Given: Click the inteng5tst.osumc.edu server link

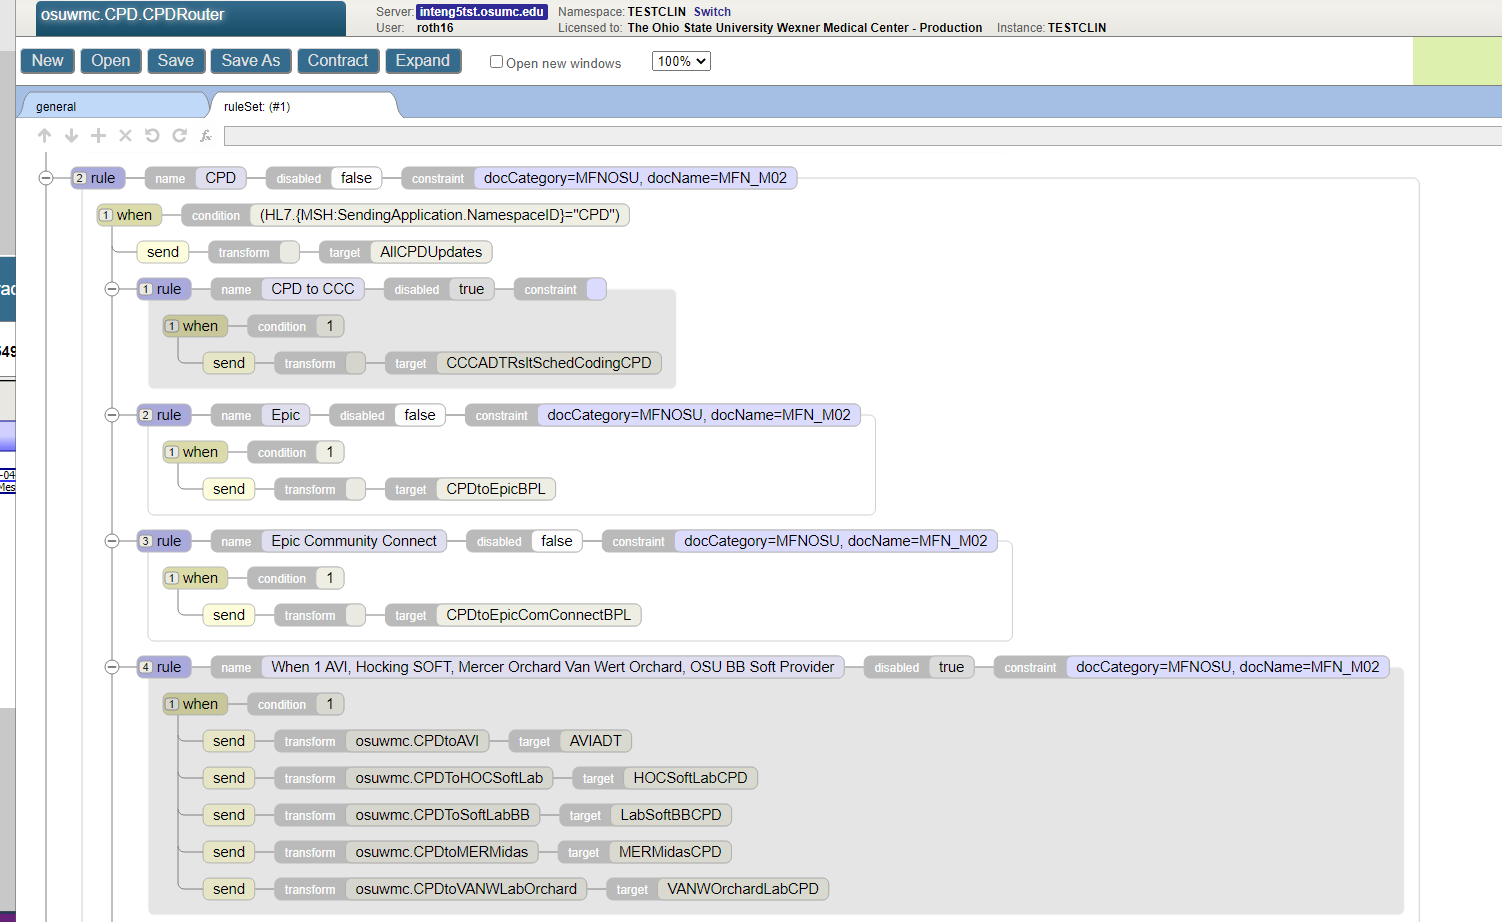Looking at the screenshot, I should 481,12.
